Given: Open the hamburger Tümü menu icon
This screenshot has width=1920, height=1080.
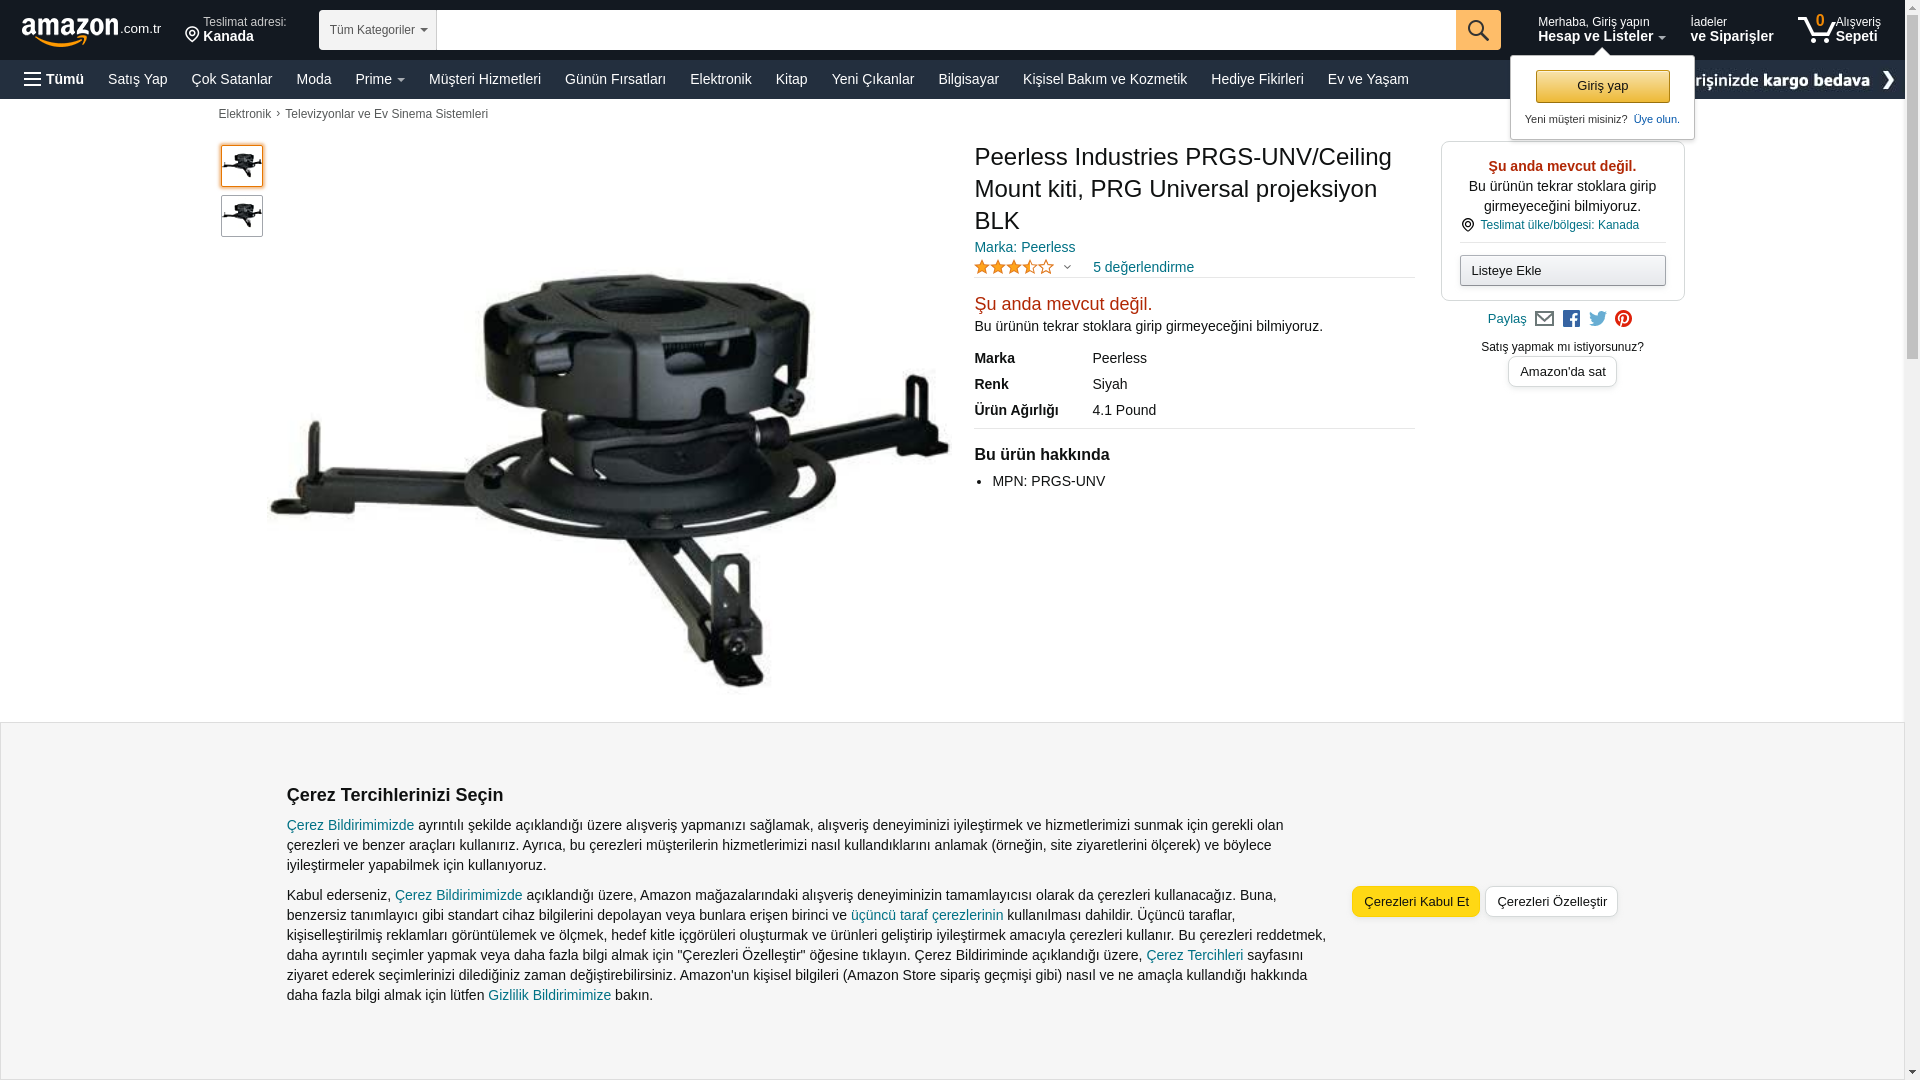Looking at the screenshot, I should point(33,79).
